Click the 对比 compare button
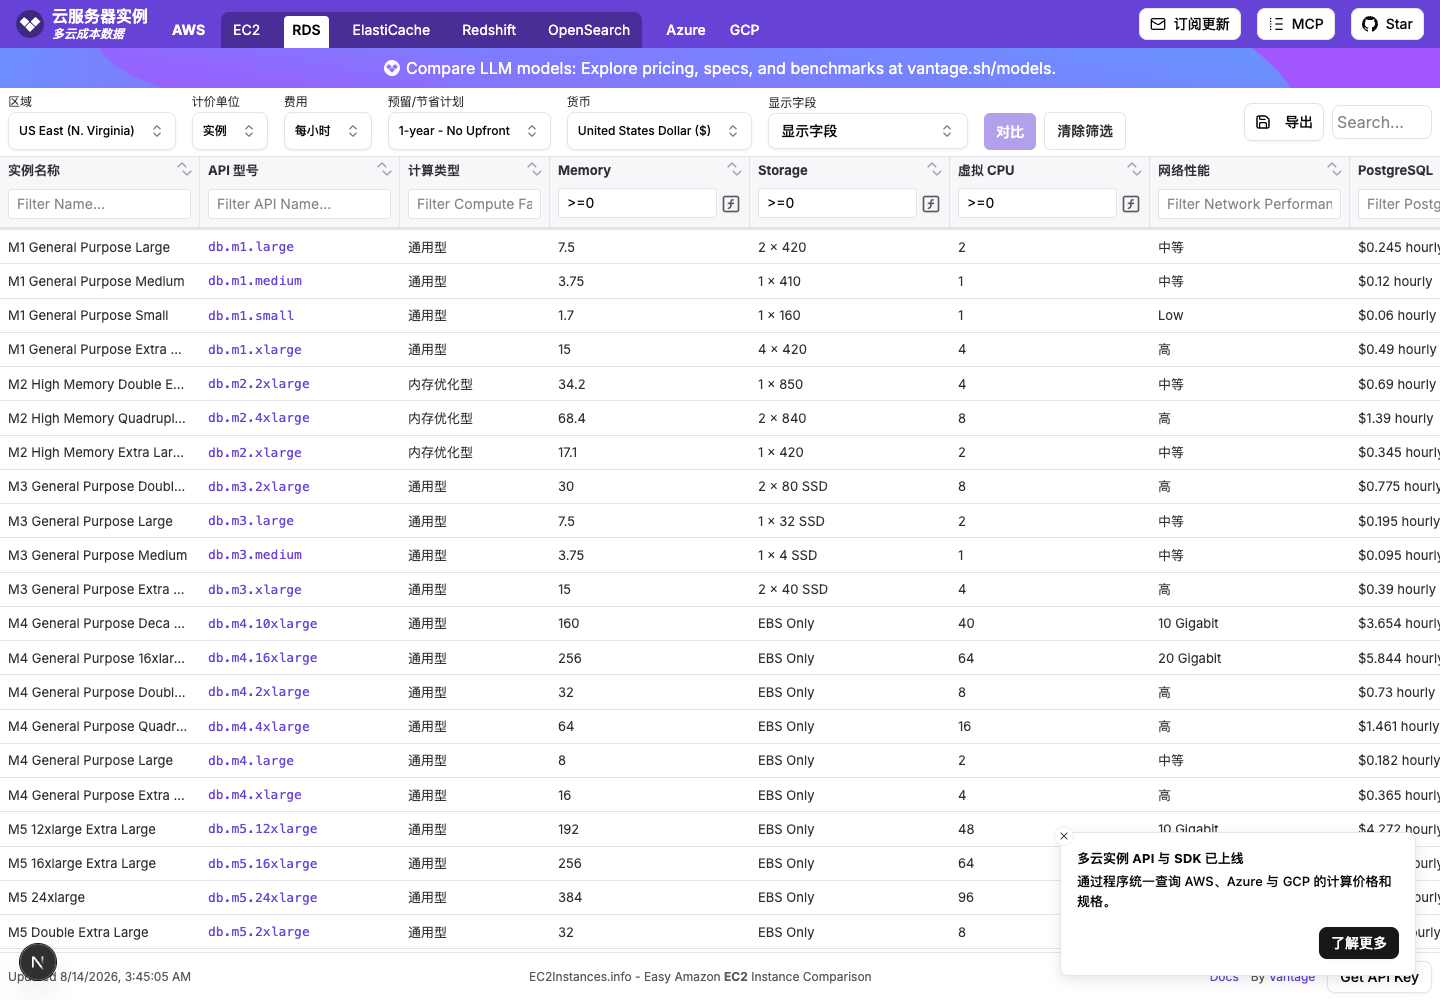The width and height of the screenshot is (1440, 1000). (x=1010, y=131)
